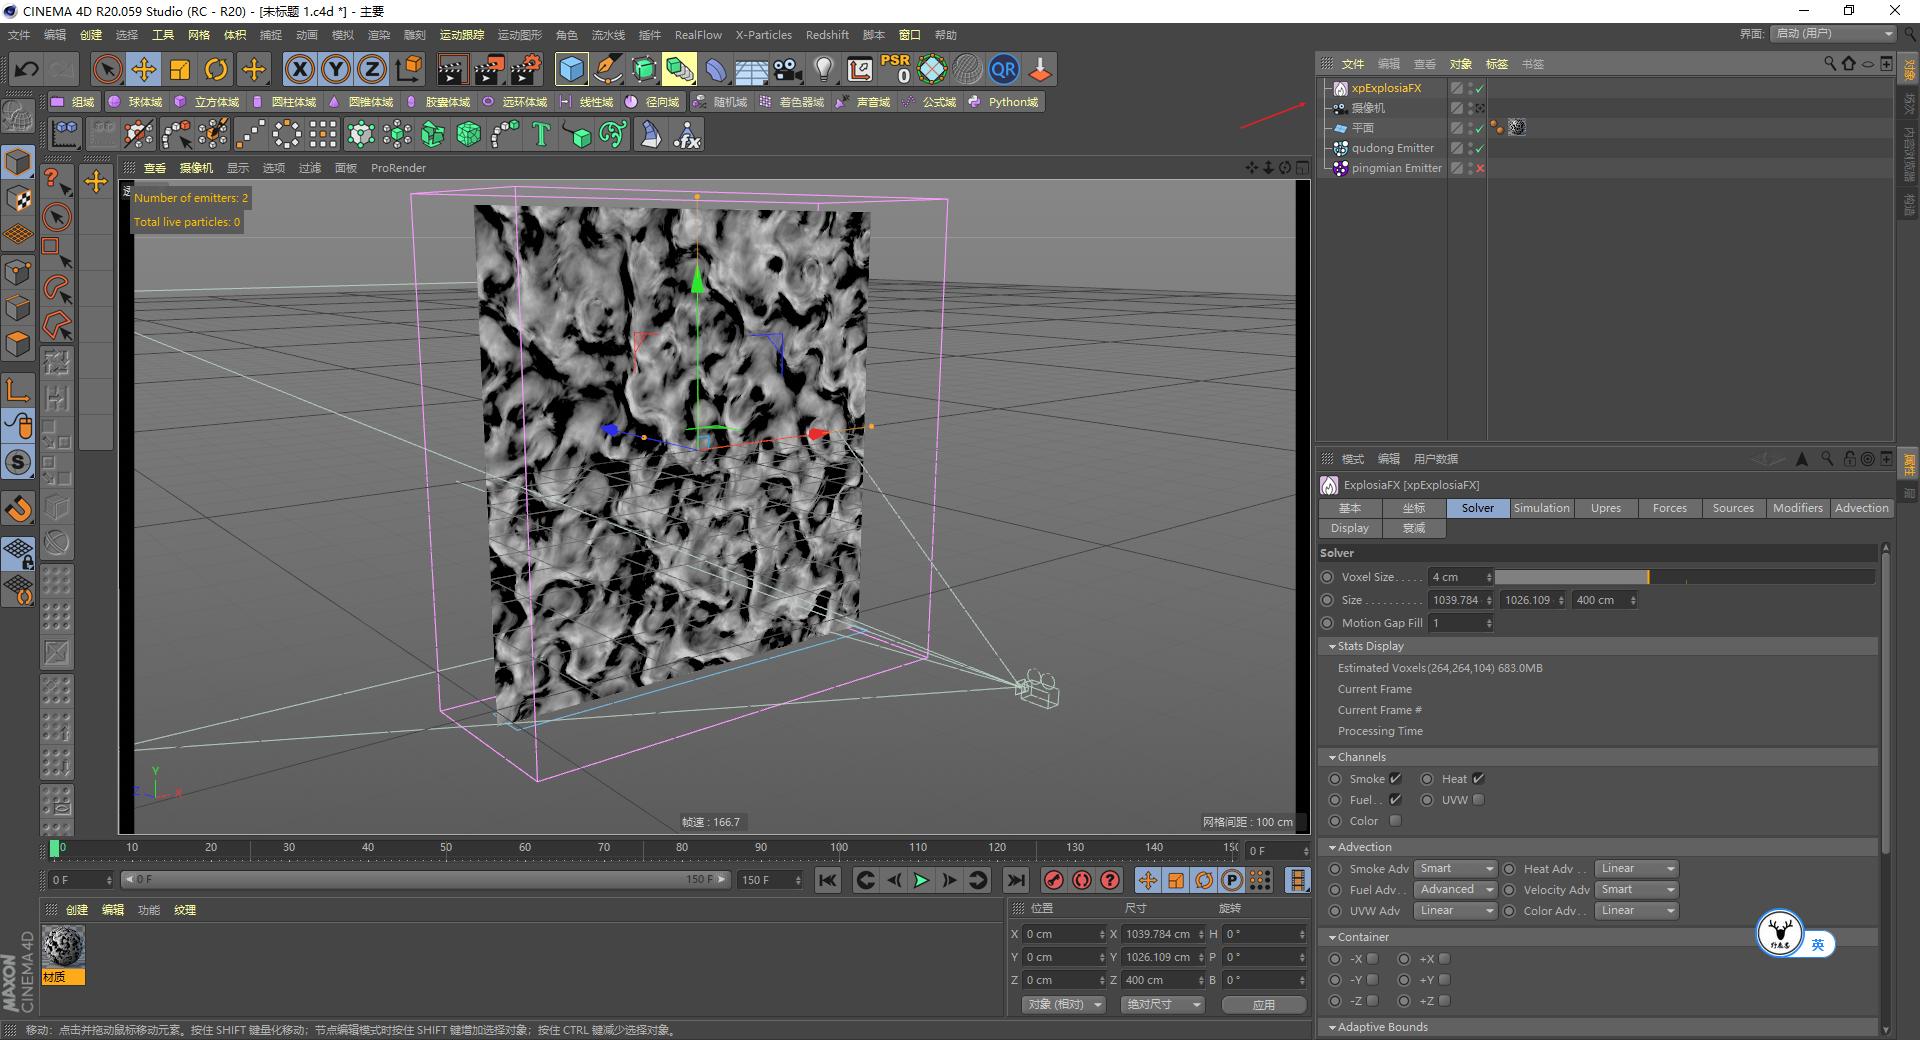Click the xpExplosiaFX object icon
This screenshot has height=1040, width=1920.
[x=1340, y=88]
